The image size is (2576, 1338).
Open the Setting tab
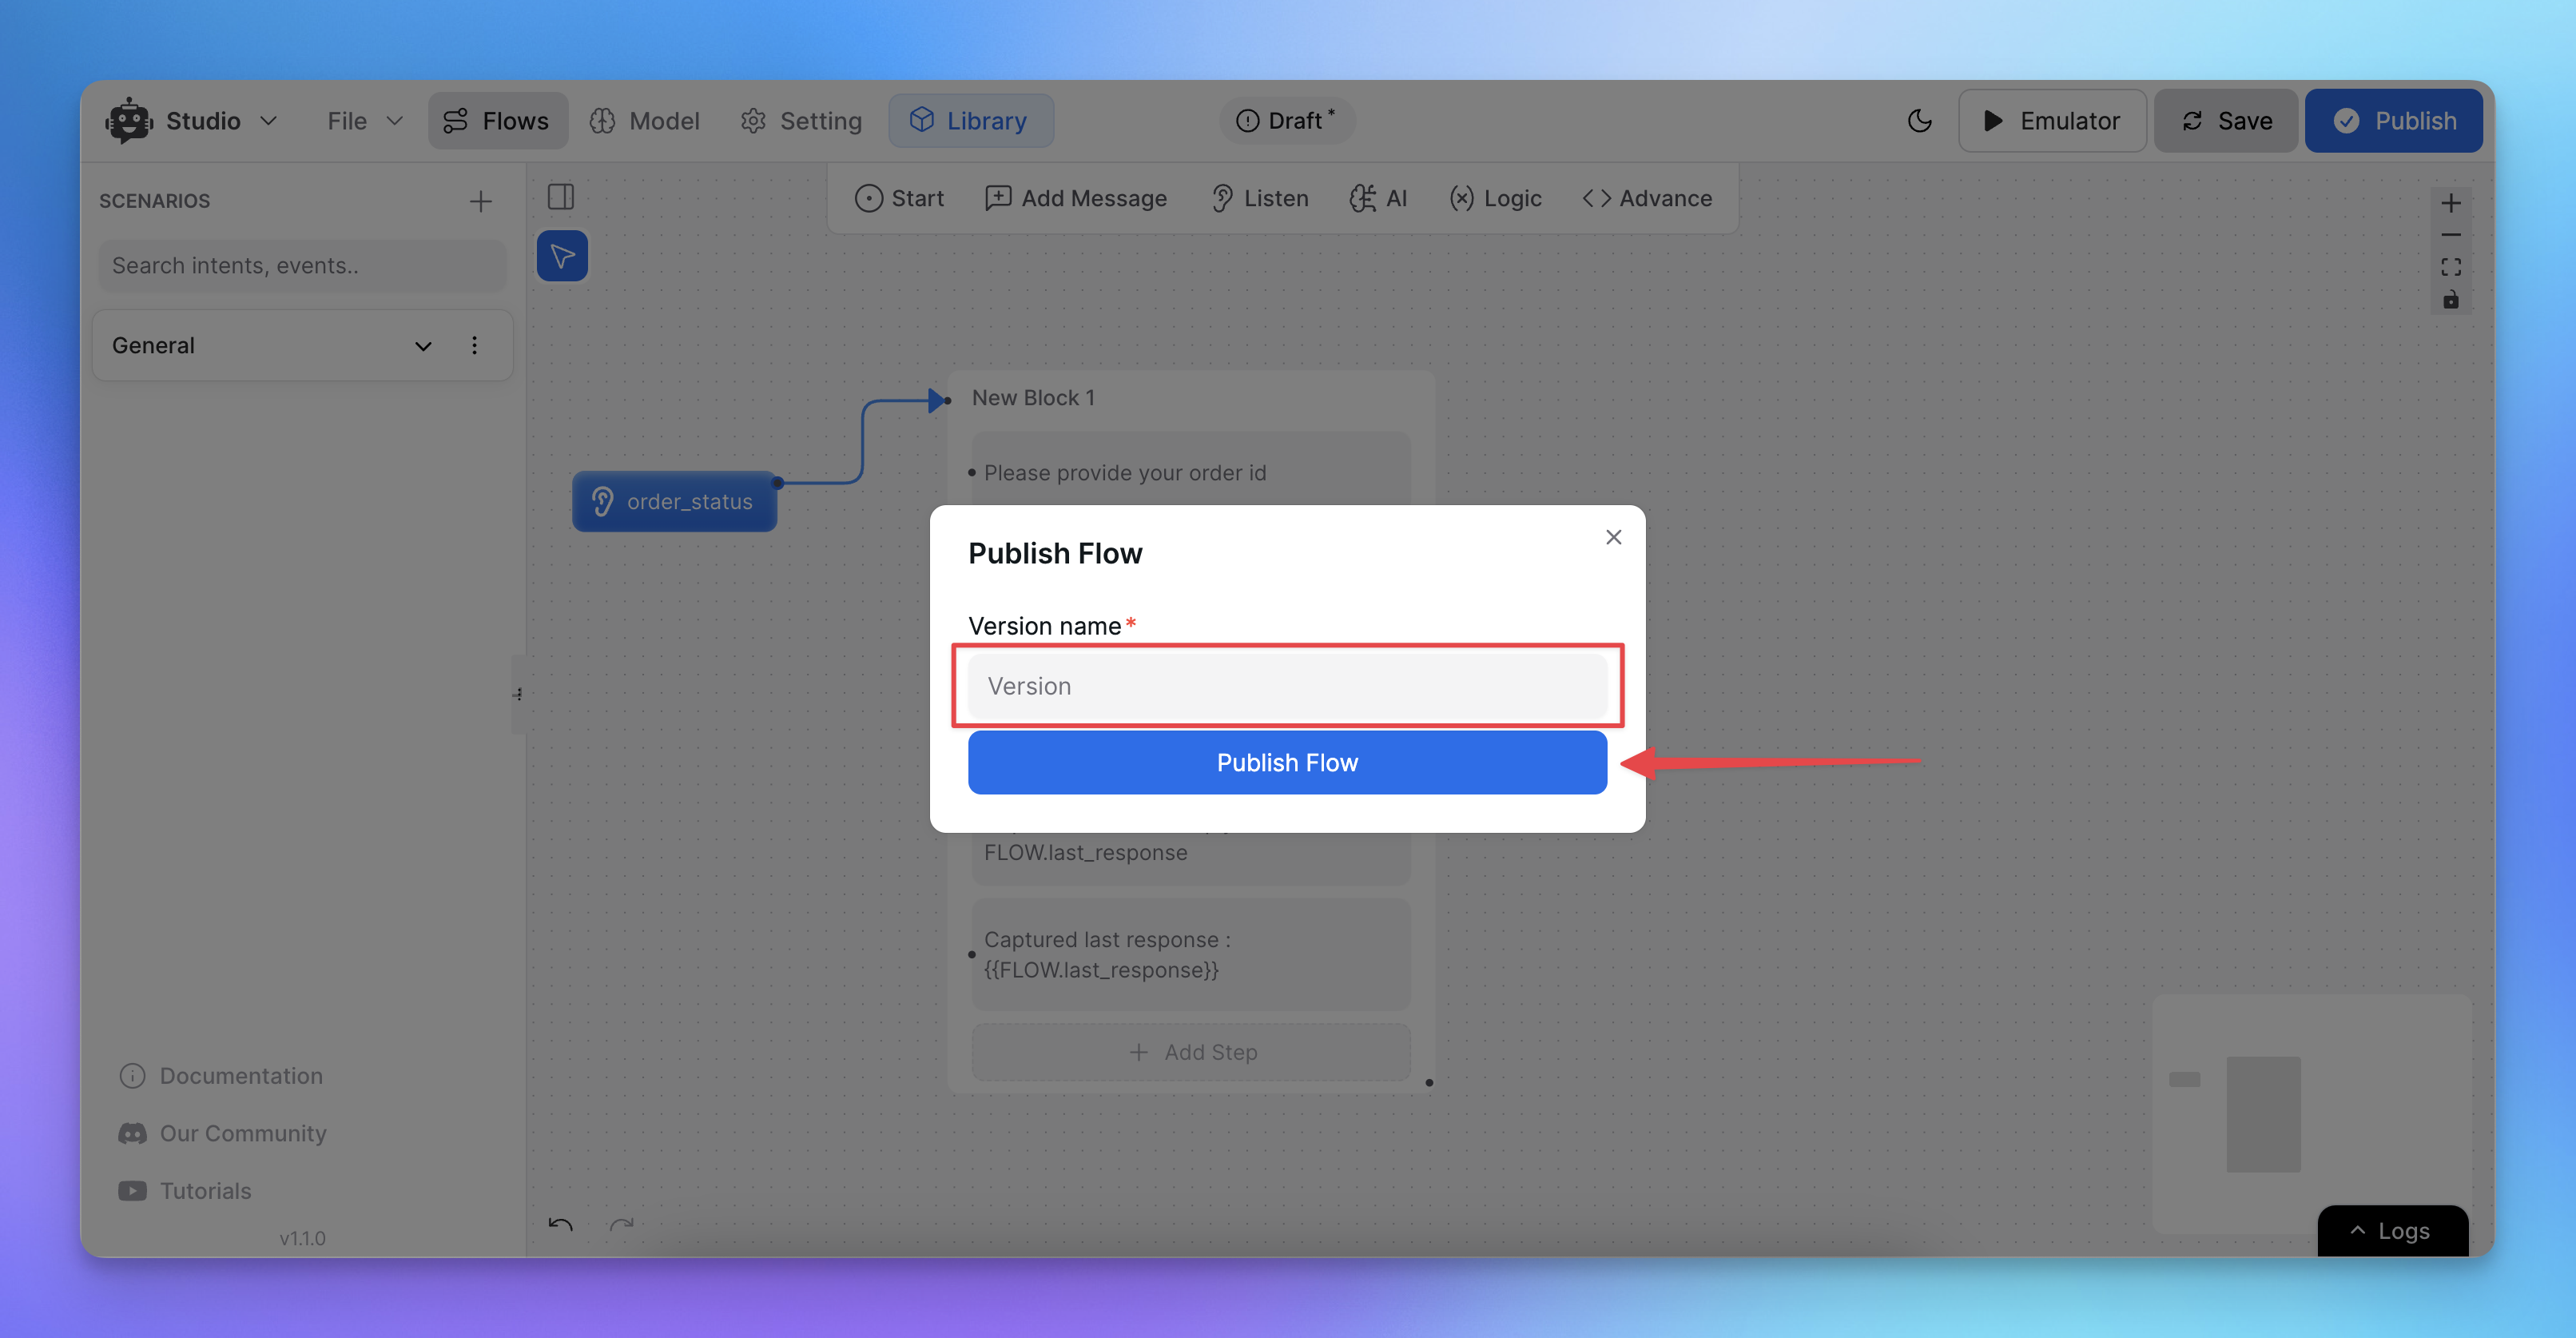click(801, 121)
